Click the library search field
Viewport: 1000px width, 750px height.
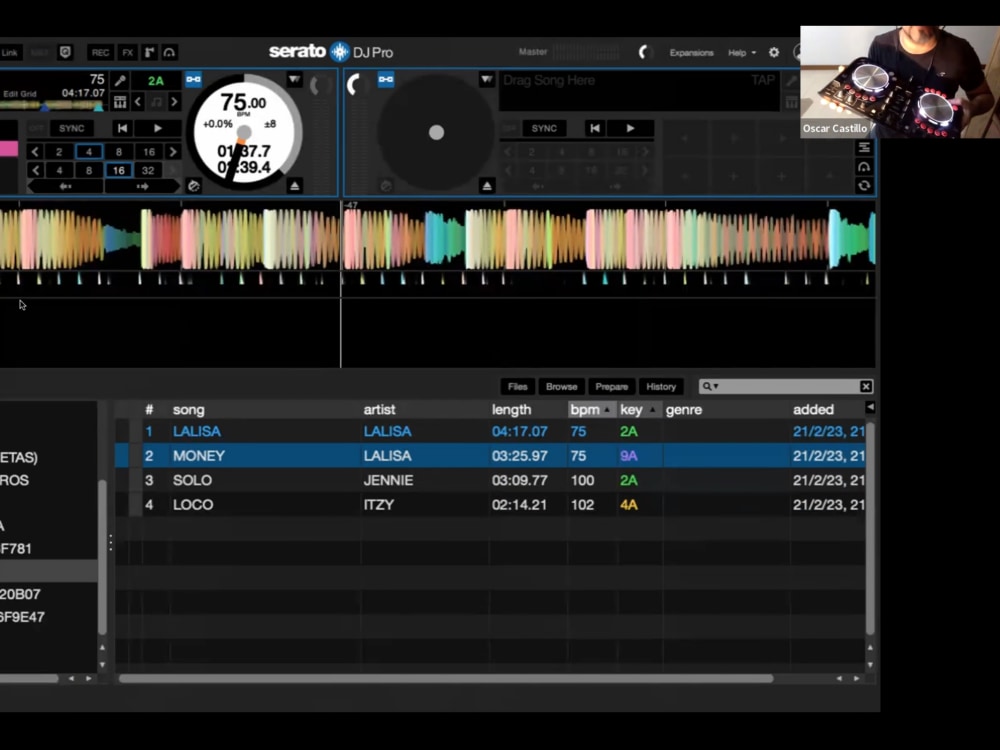(788, 386)
